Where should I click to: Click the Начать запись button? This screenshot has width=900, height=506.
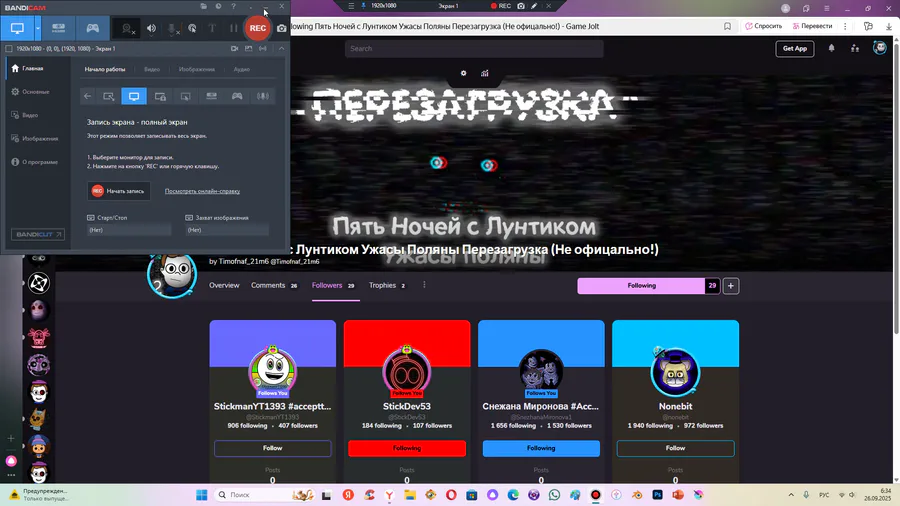119,191
